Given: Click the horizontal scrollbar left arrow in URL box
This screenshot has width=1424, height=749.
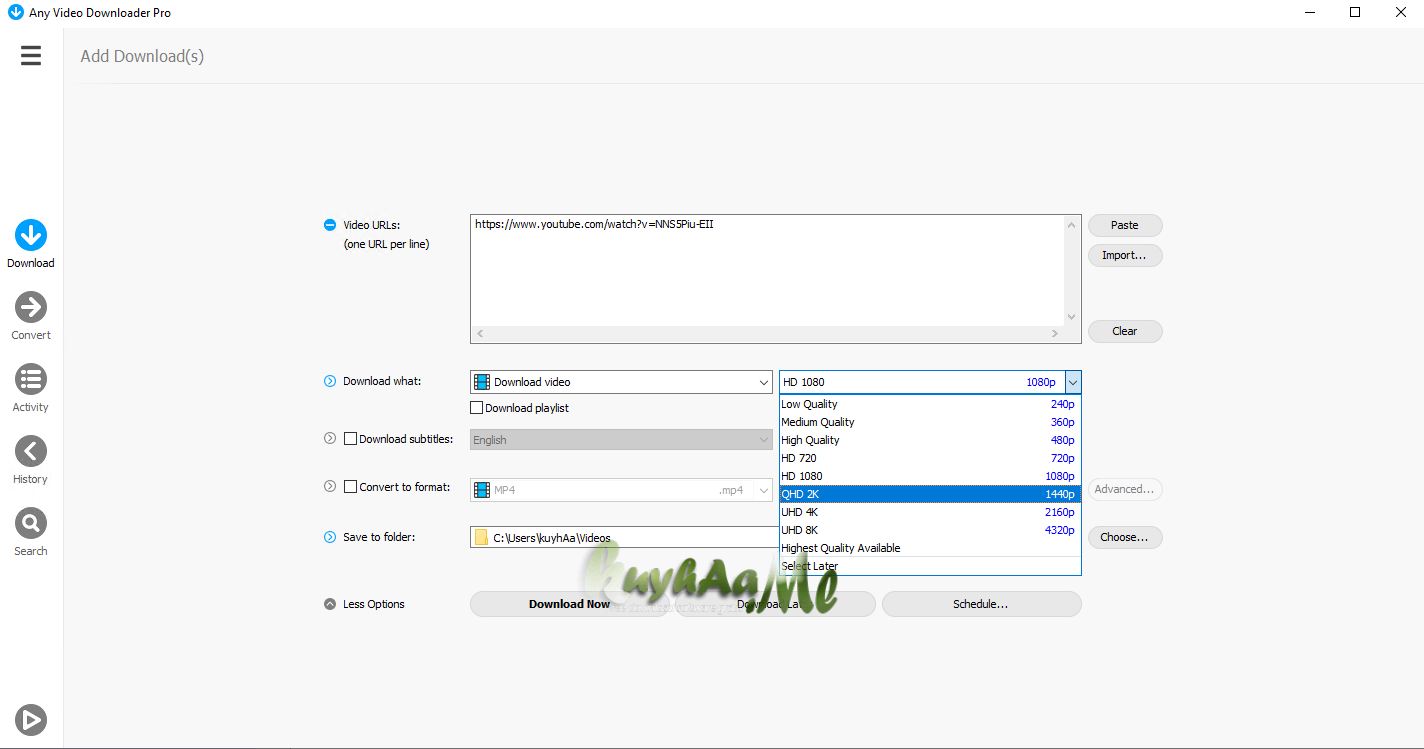Looking at the screenshot, I should 479,333.
